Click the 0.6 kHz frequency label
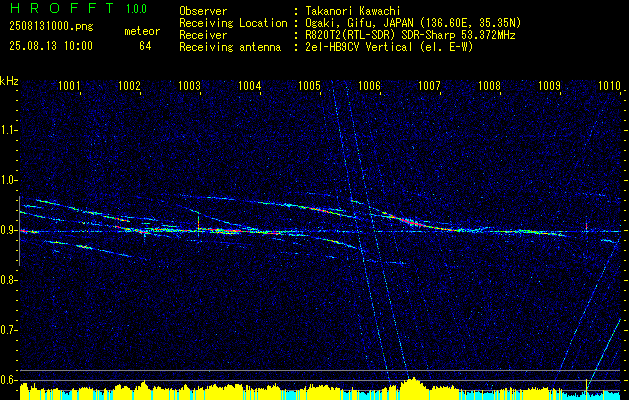This screenshot has width=629, height=400. [8, 380]
